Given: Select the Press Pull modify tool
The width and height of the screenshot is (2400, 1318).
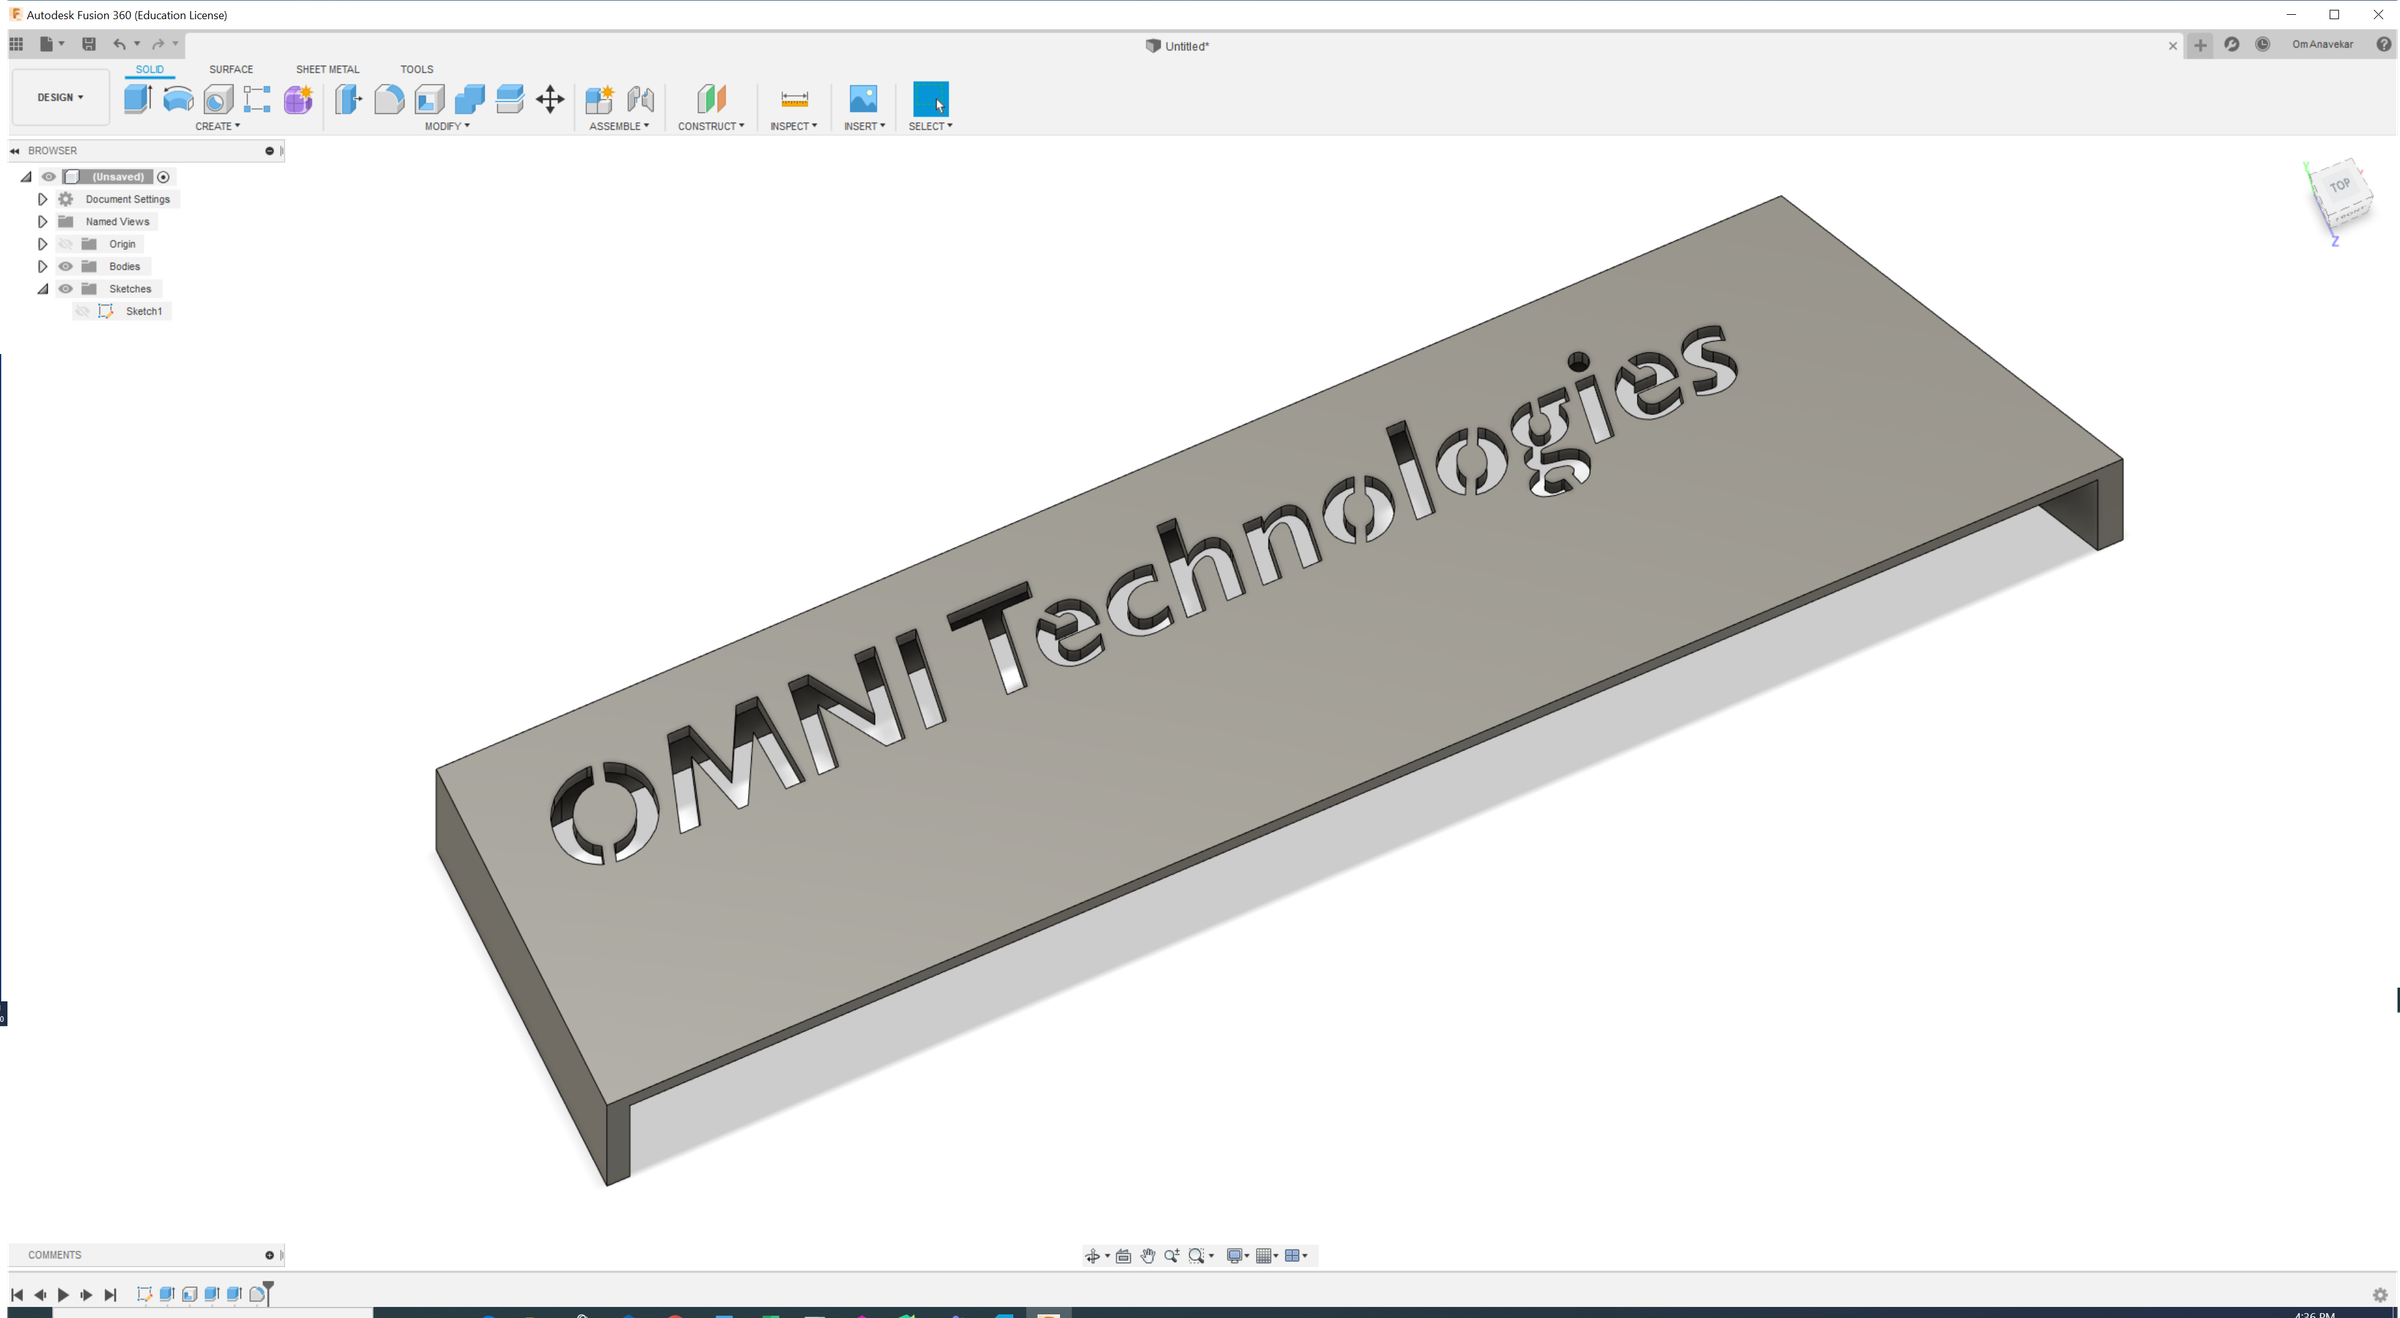Looking at the screenshot, I should coord(347,97).
